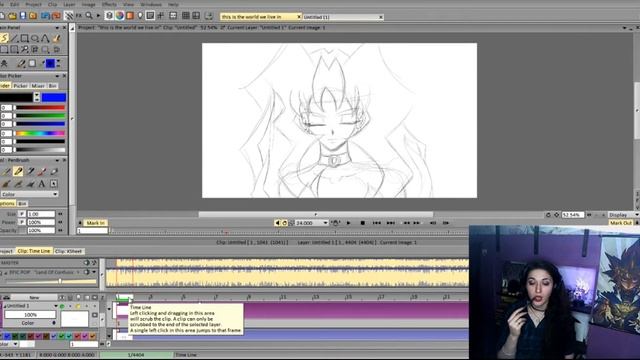Click the horizontal canvas scrollbar
Screen dimensions: 640x360
point(316,214)
